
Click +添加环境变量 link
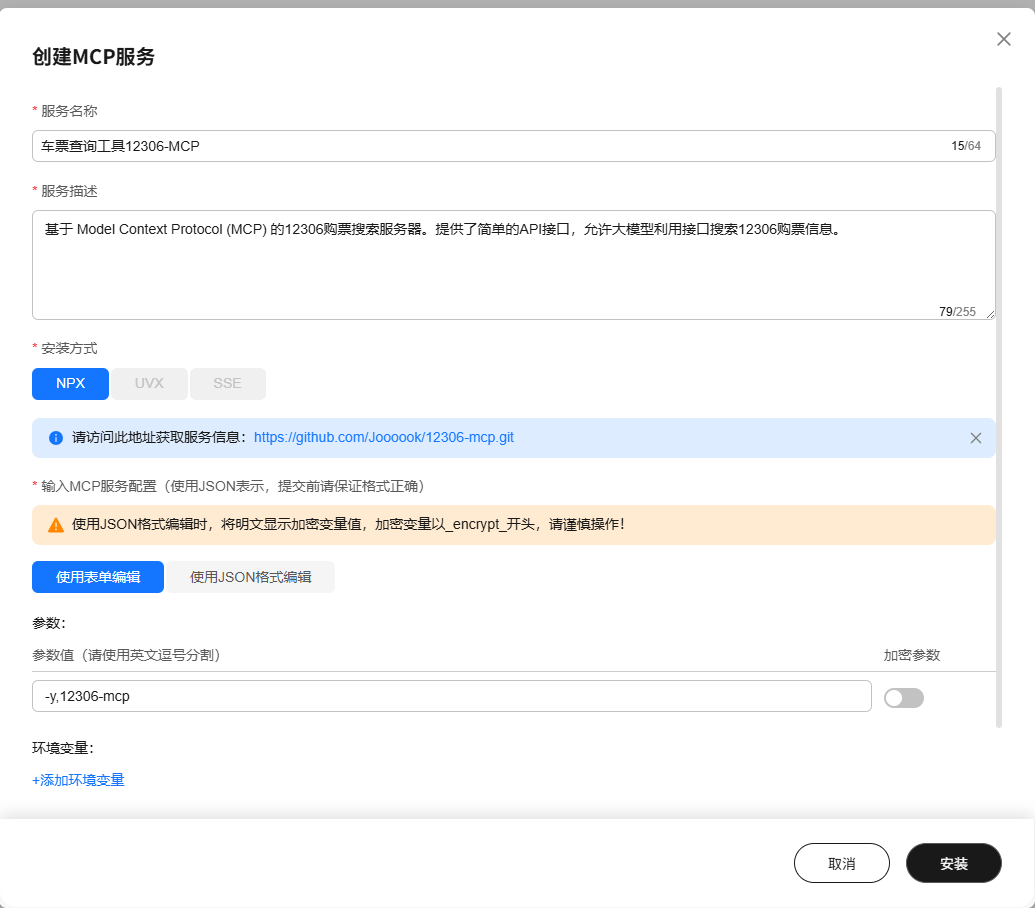pos(79,780)
